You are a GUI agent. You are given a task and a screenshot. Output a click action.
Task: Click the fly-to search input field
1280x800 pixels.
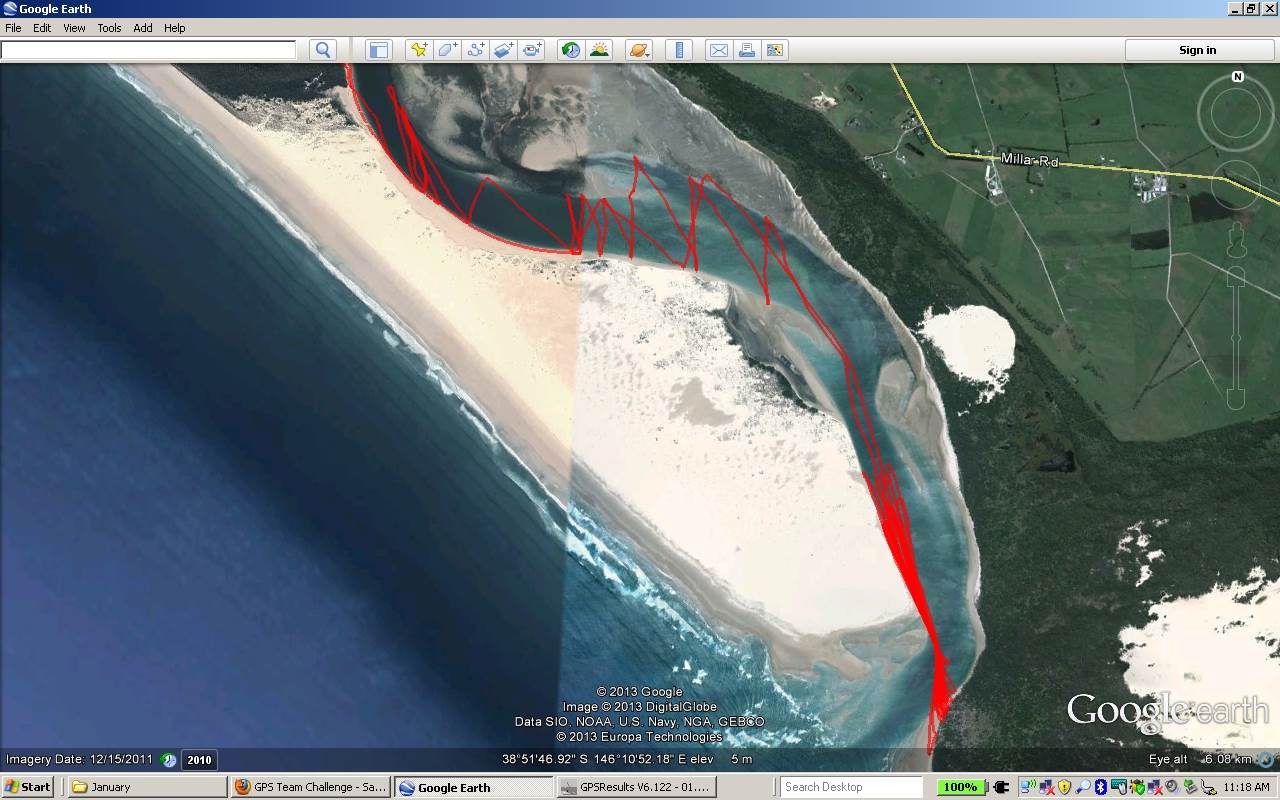[149, 50]
